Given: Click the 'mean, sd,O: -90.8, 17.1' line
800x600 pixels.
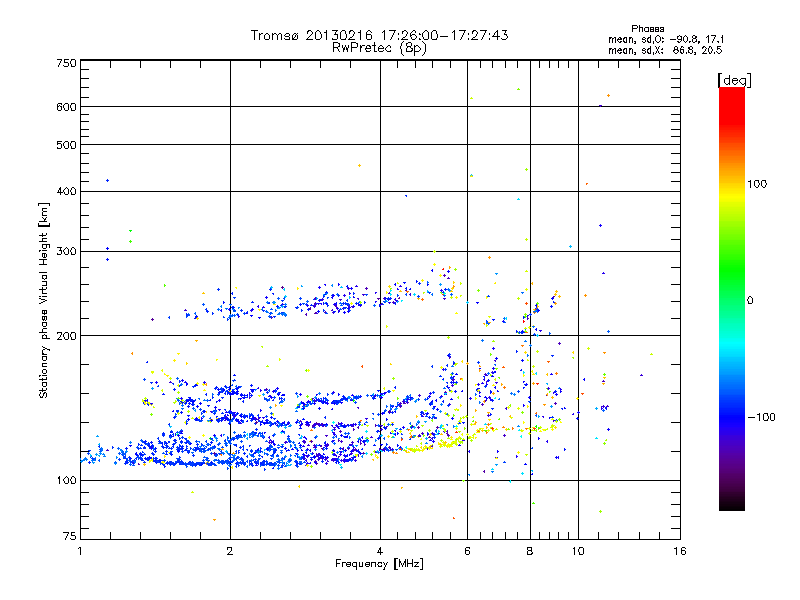Looking at the screenshot, I should (x=666, y=39).
